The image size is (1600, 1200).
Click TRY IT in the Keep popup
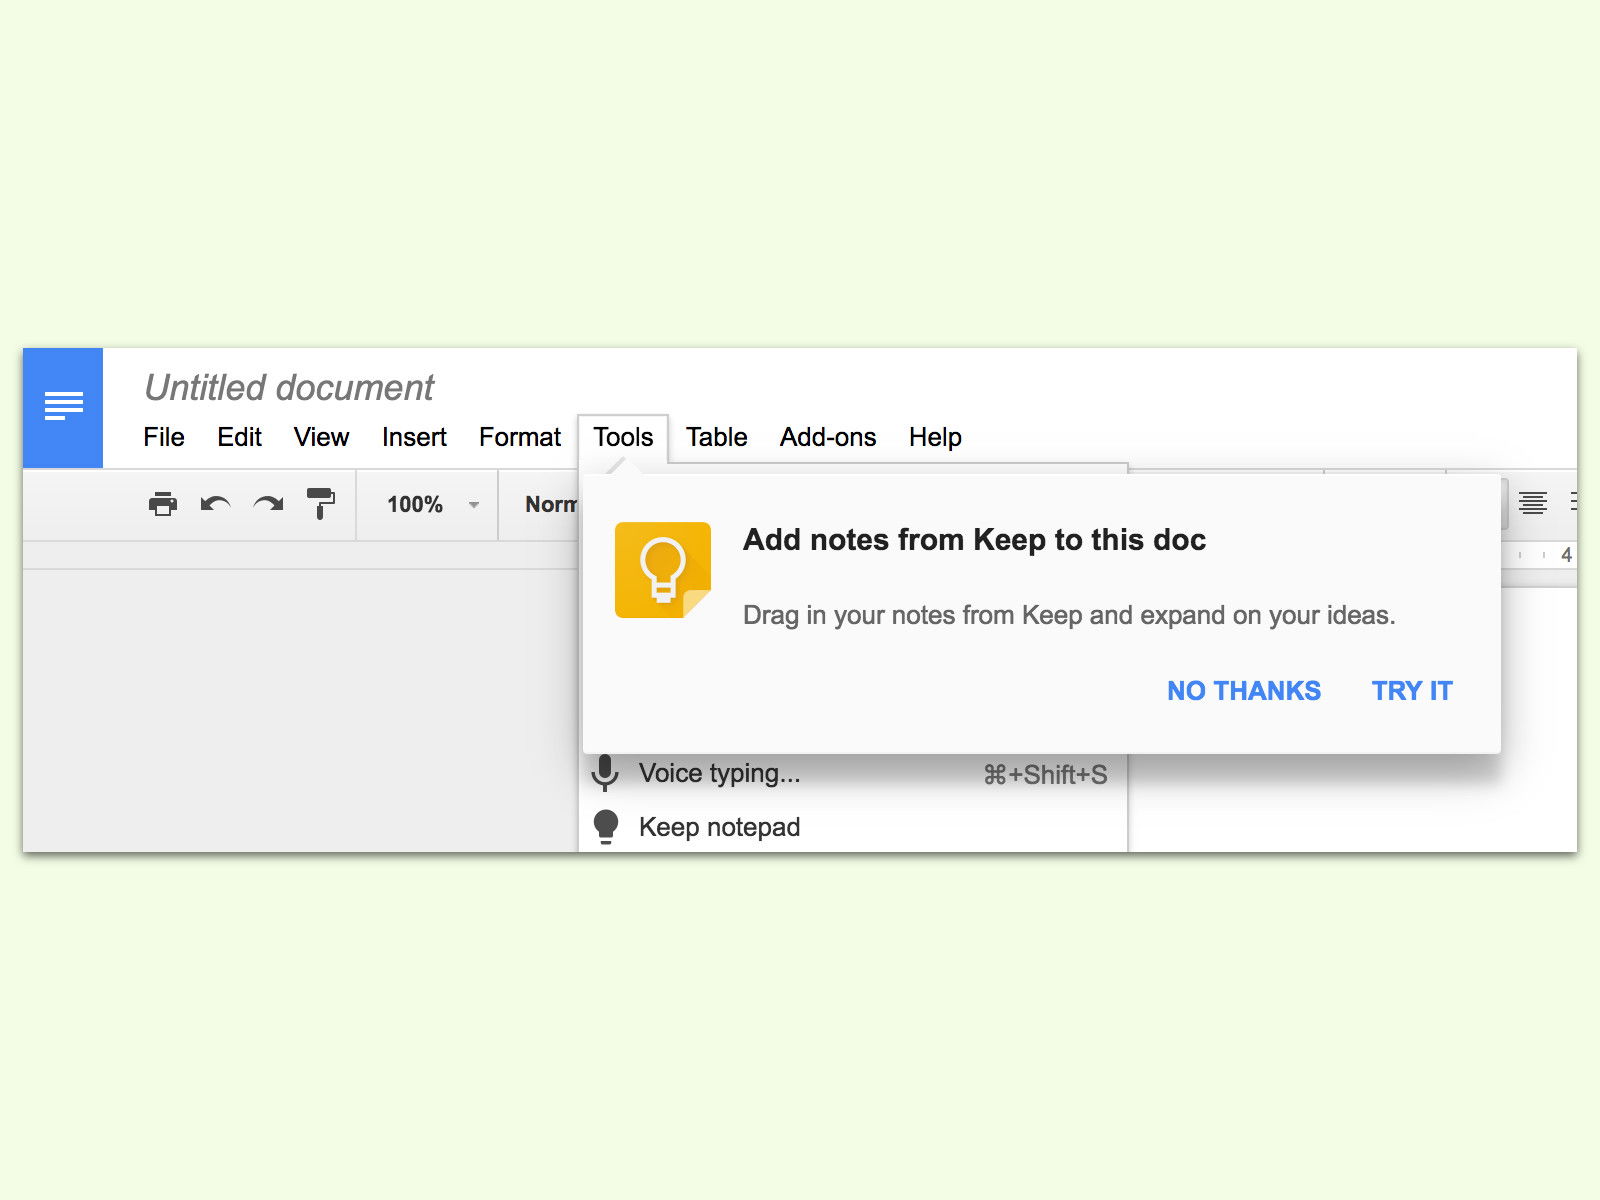pyautogui.click(x=1412, y=691)
